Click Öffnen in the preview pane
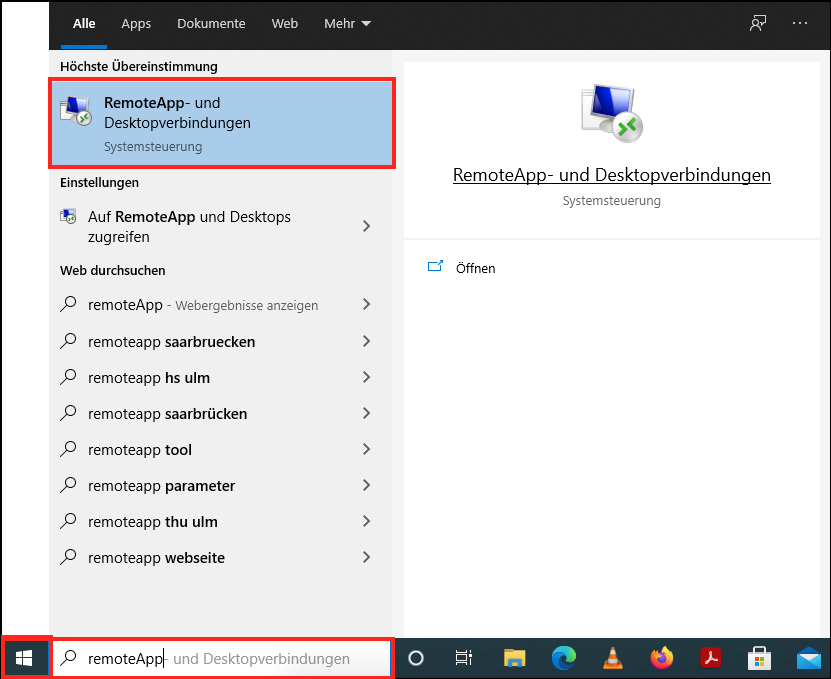 tap(474, 268)
